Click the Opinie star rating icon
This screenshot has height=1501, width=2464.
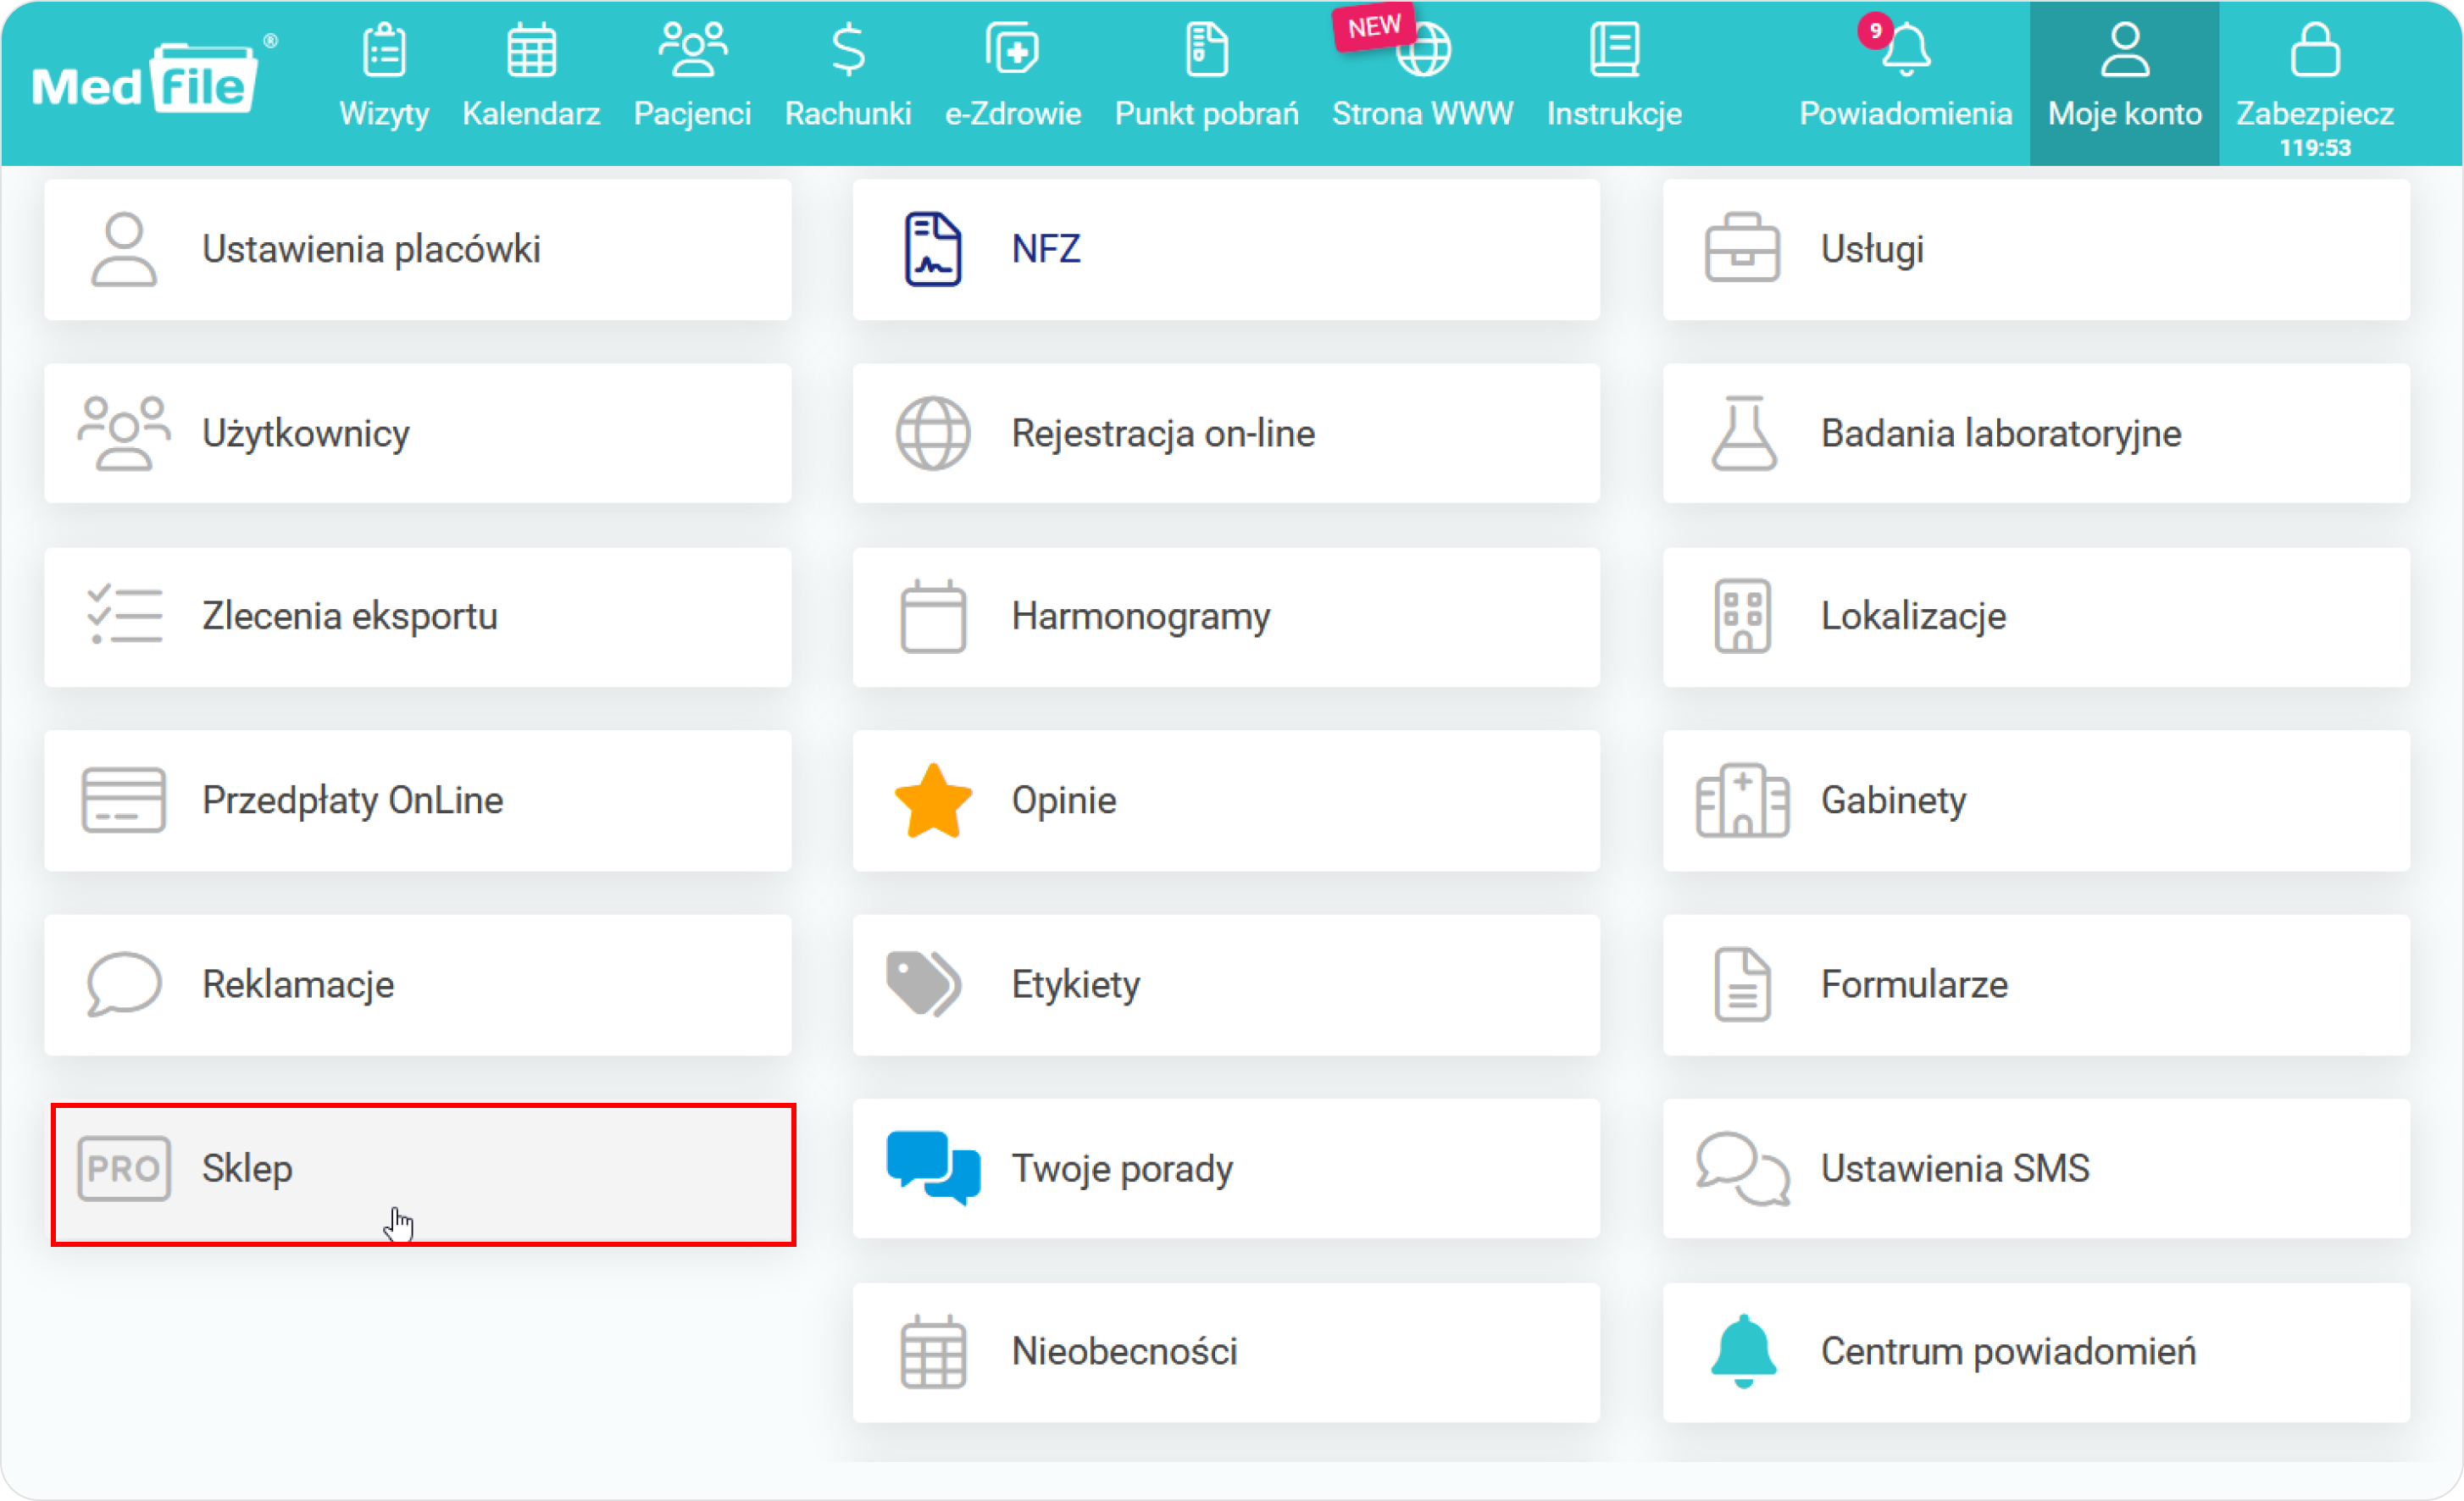(933, 800)
